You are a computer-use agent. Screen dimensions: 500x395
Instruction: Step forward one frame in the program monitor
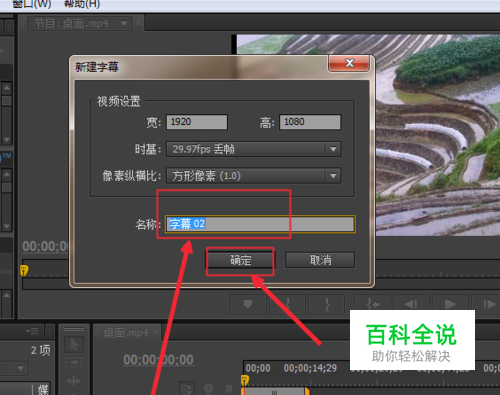[488, 304]
